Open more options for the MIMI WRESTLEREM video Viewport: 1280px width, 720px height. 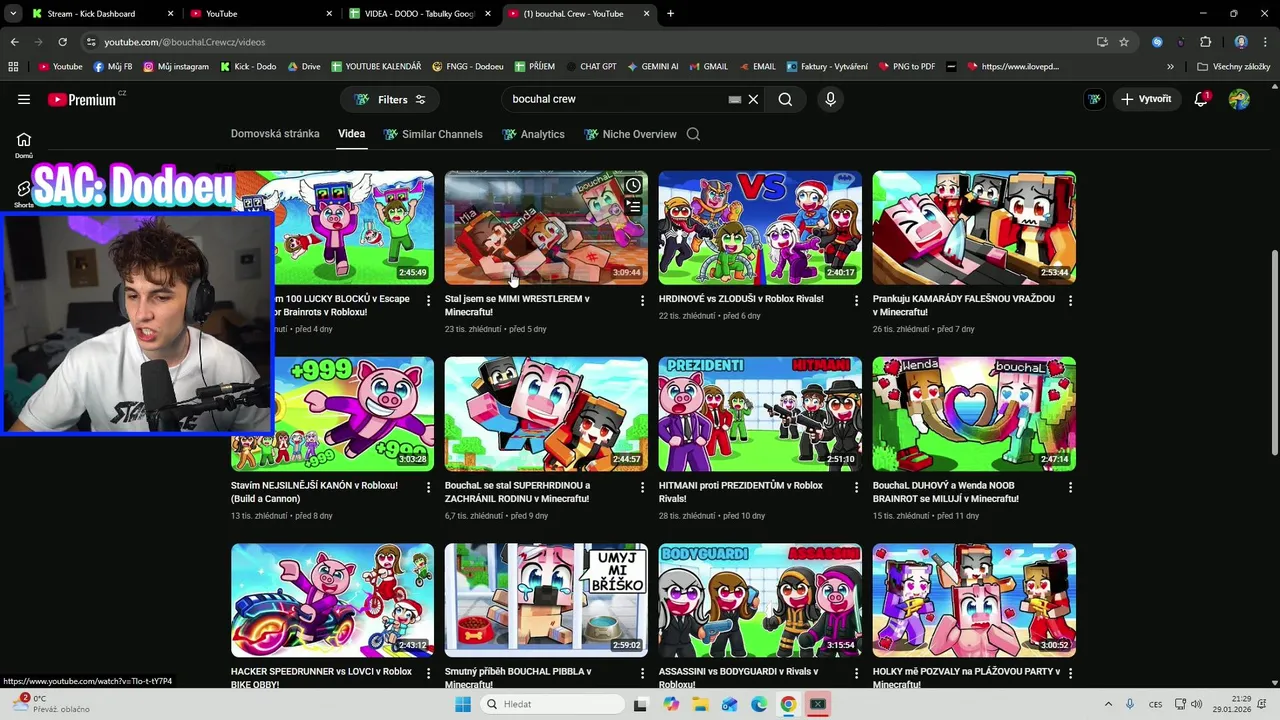[643, 301]
